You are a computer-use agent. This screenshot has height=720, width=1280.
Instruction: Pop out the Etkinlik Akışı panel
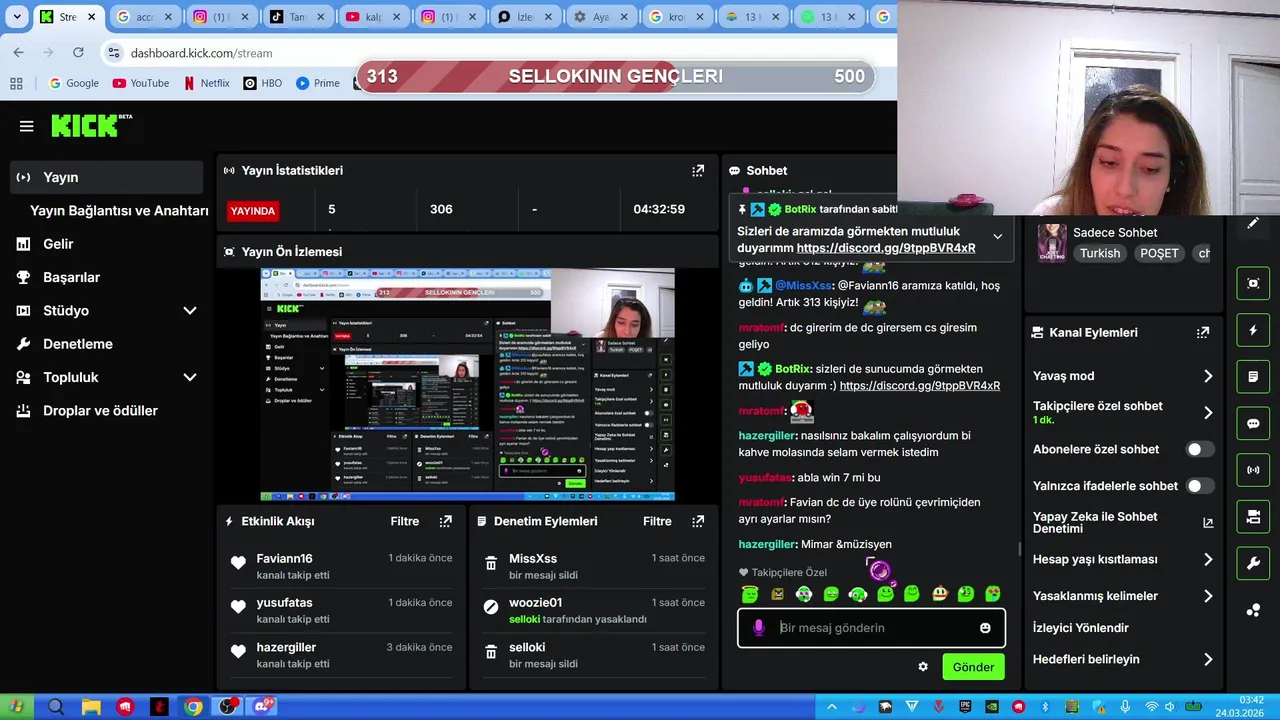point(446,521)
